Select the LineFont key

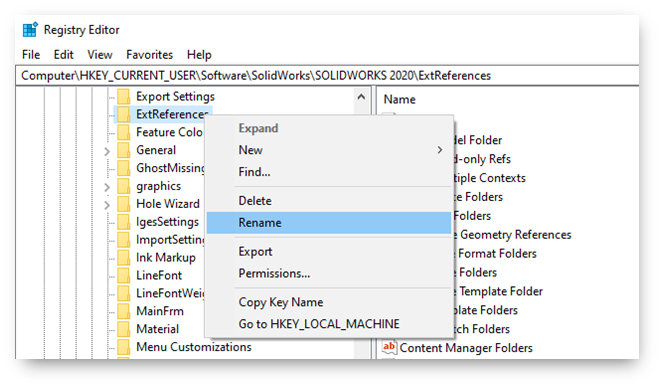click(x=159, y=275)
